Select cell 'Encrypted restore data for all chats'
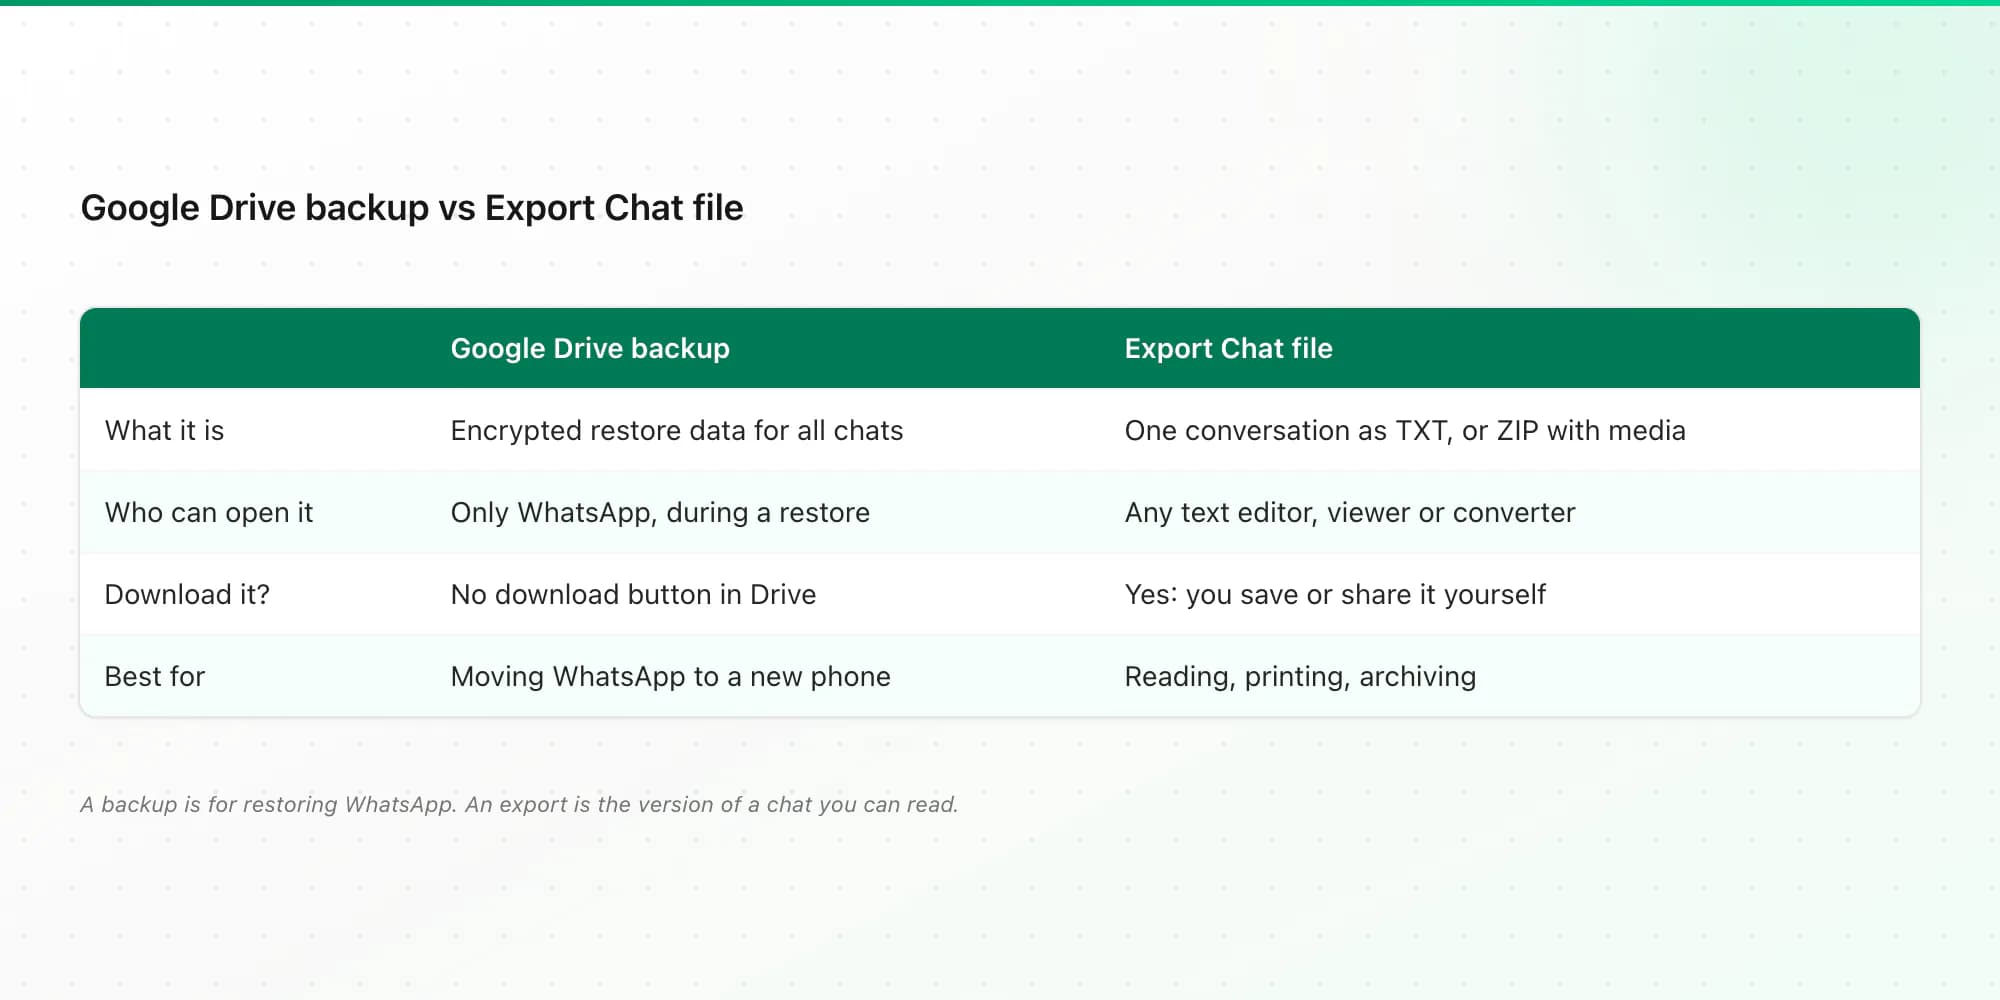This screenshot has height=1000, width=2000. tap(677, 430)
